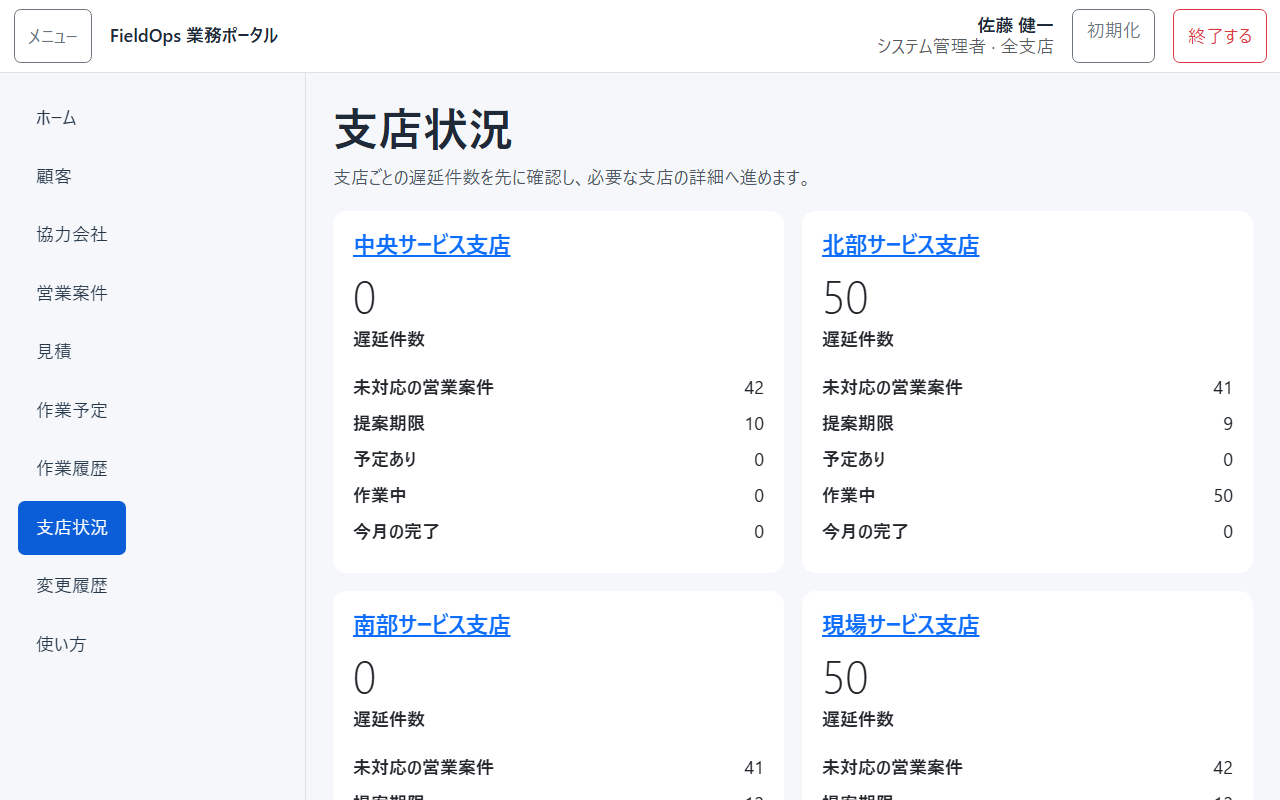Go to ホーム in sidebar
Image resolution: width=1280 pixels, height=800 pixels.
coord(56,118)
